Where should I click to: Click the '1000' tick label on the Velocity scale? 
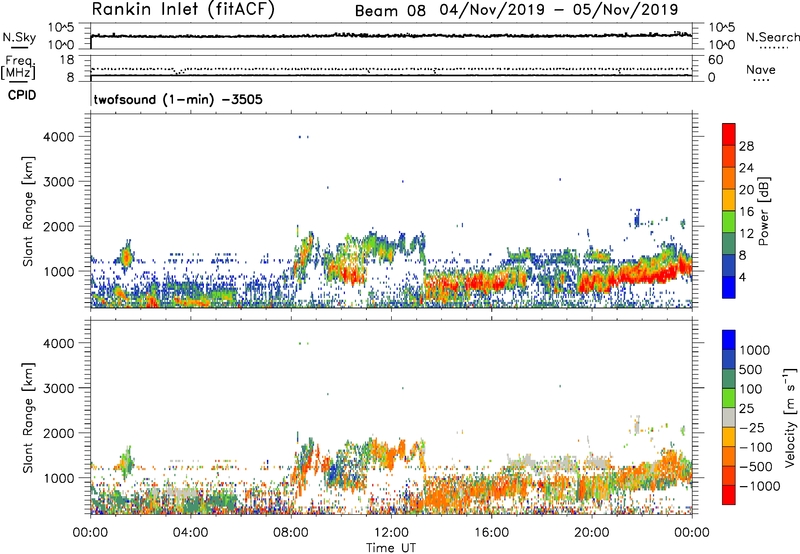(755, 350)
